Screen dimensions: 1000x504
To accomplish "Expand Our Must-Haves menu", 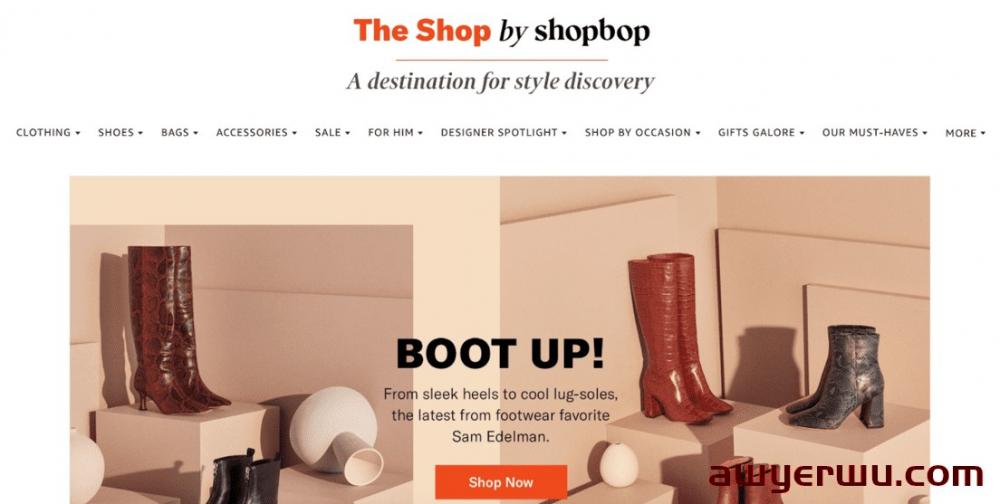I will pyautogui.click(x=874, y=133).
